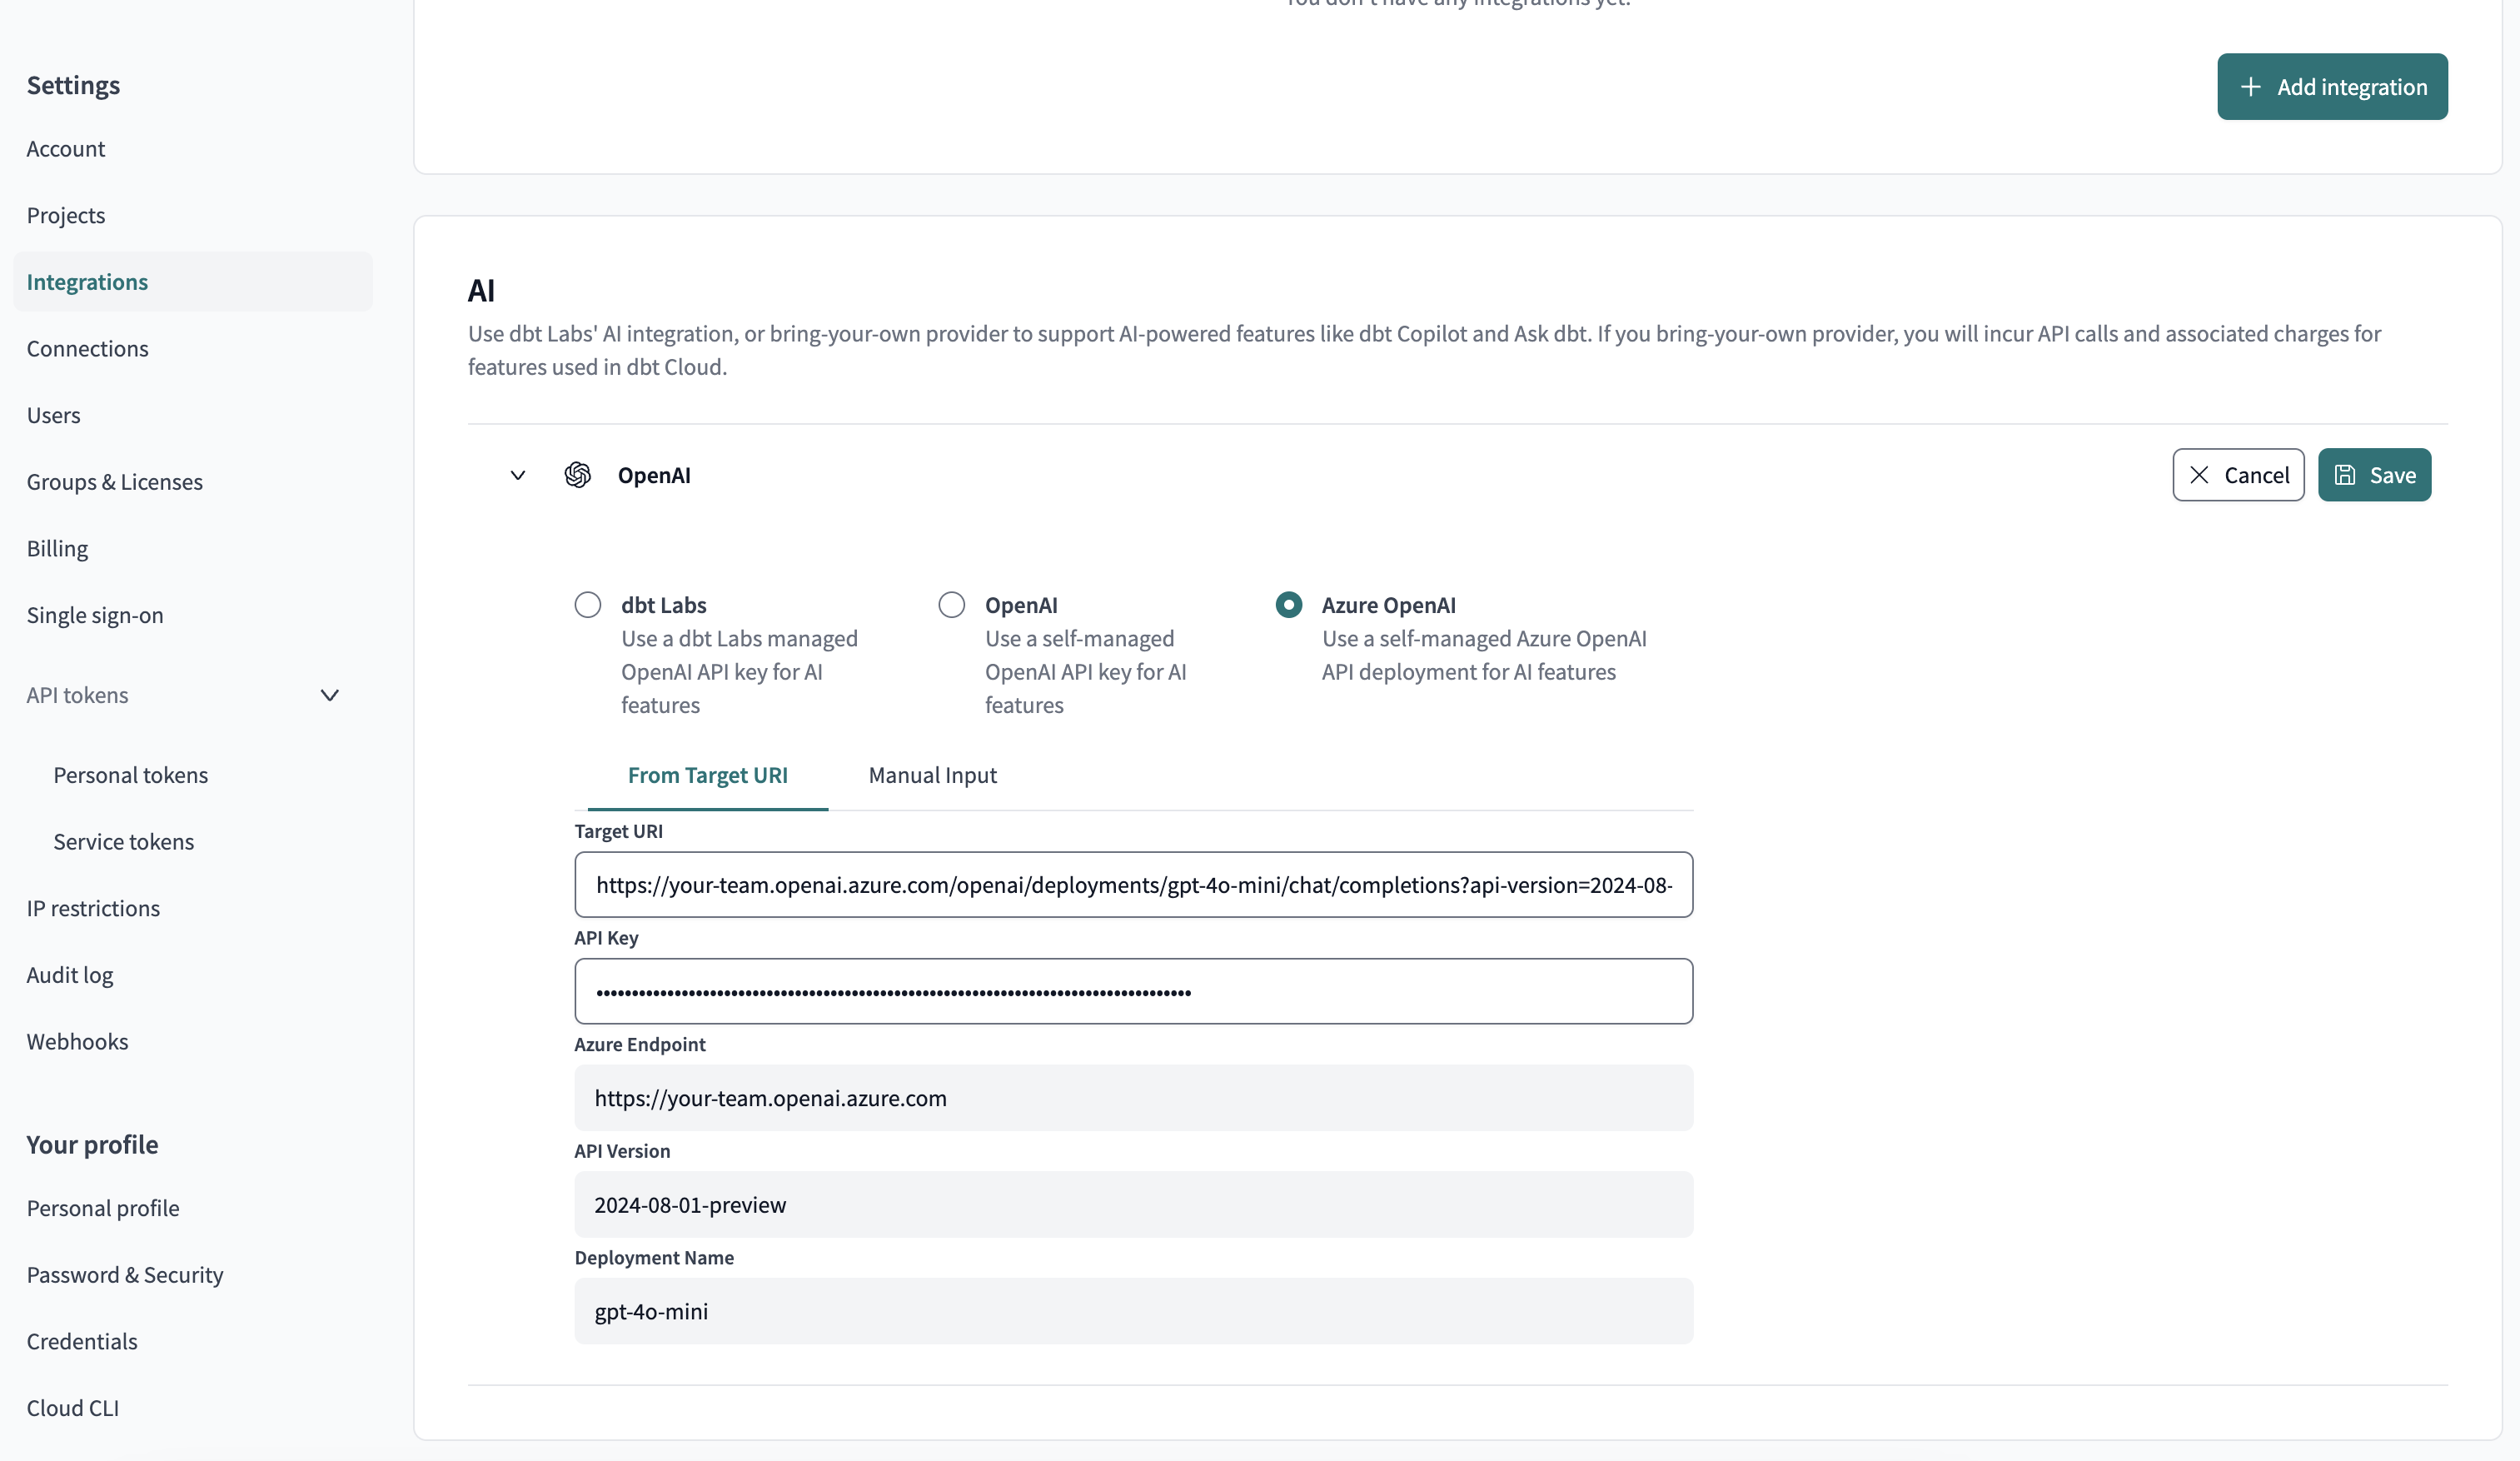Click the OpenAI logo icon

click(577, 475)
